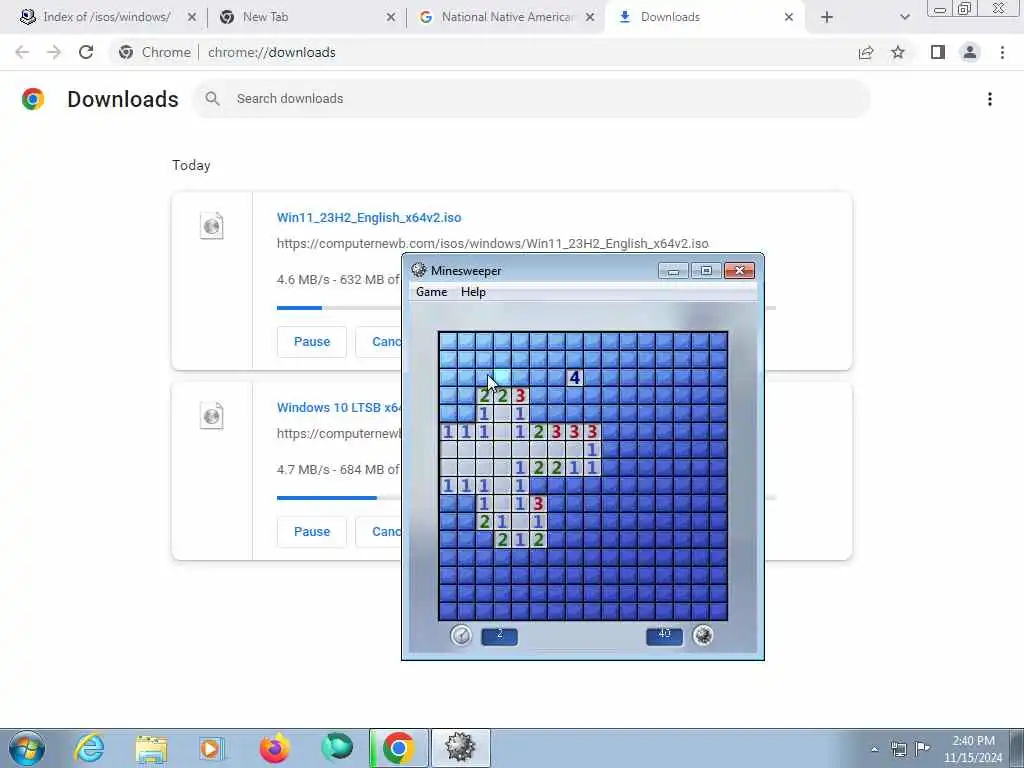Open the Windows 10 LTSB file link
Screen dimensions: 1024x768
[x=339, y=408]
